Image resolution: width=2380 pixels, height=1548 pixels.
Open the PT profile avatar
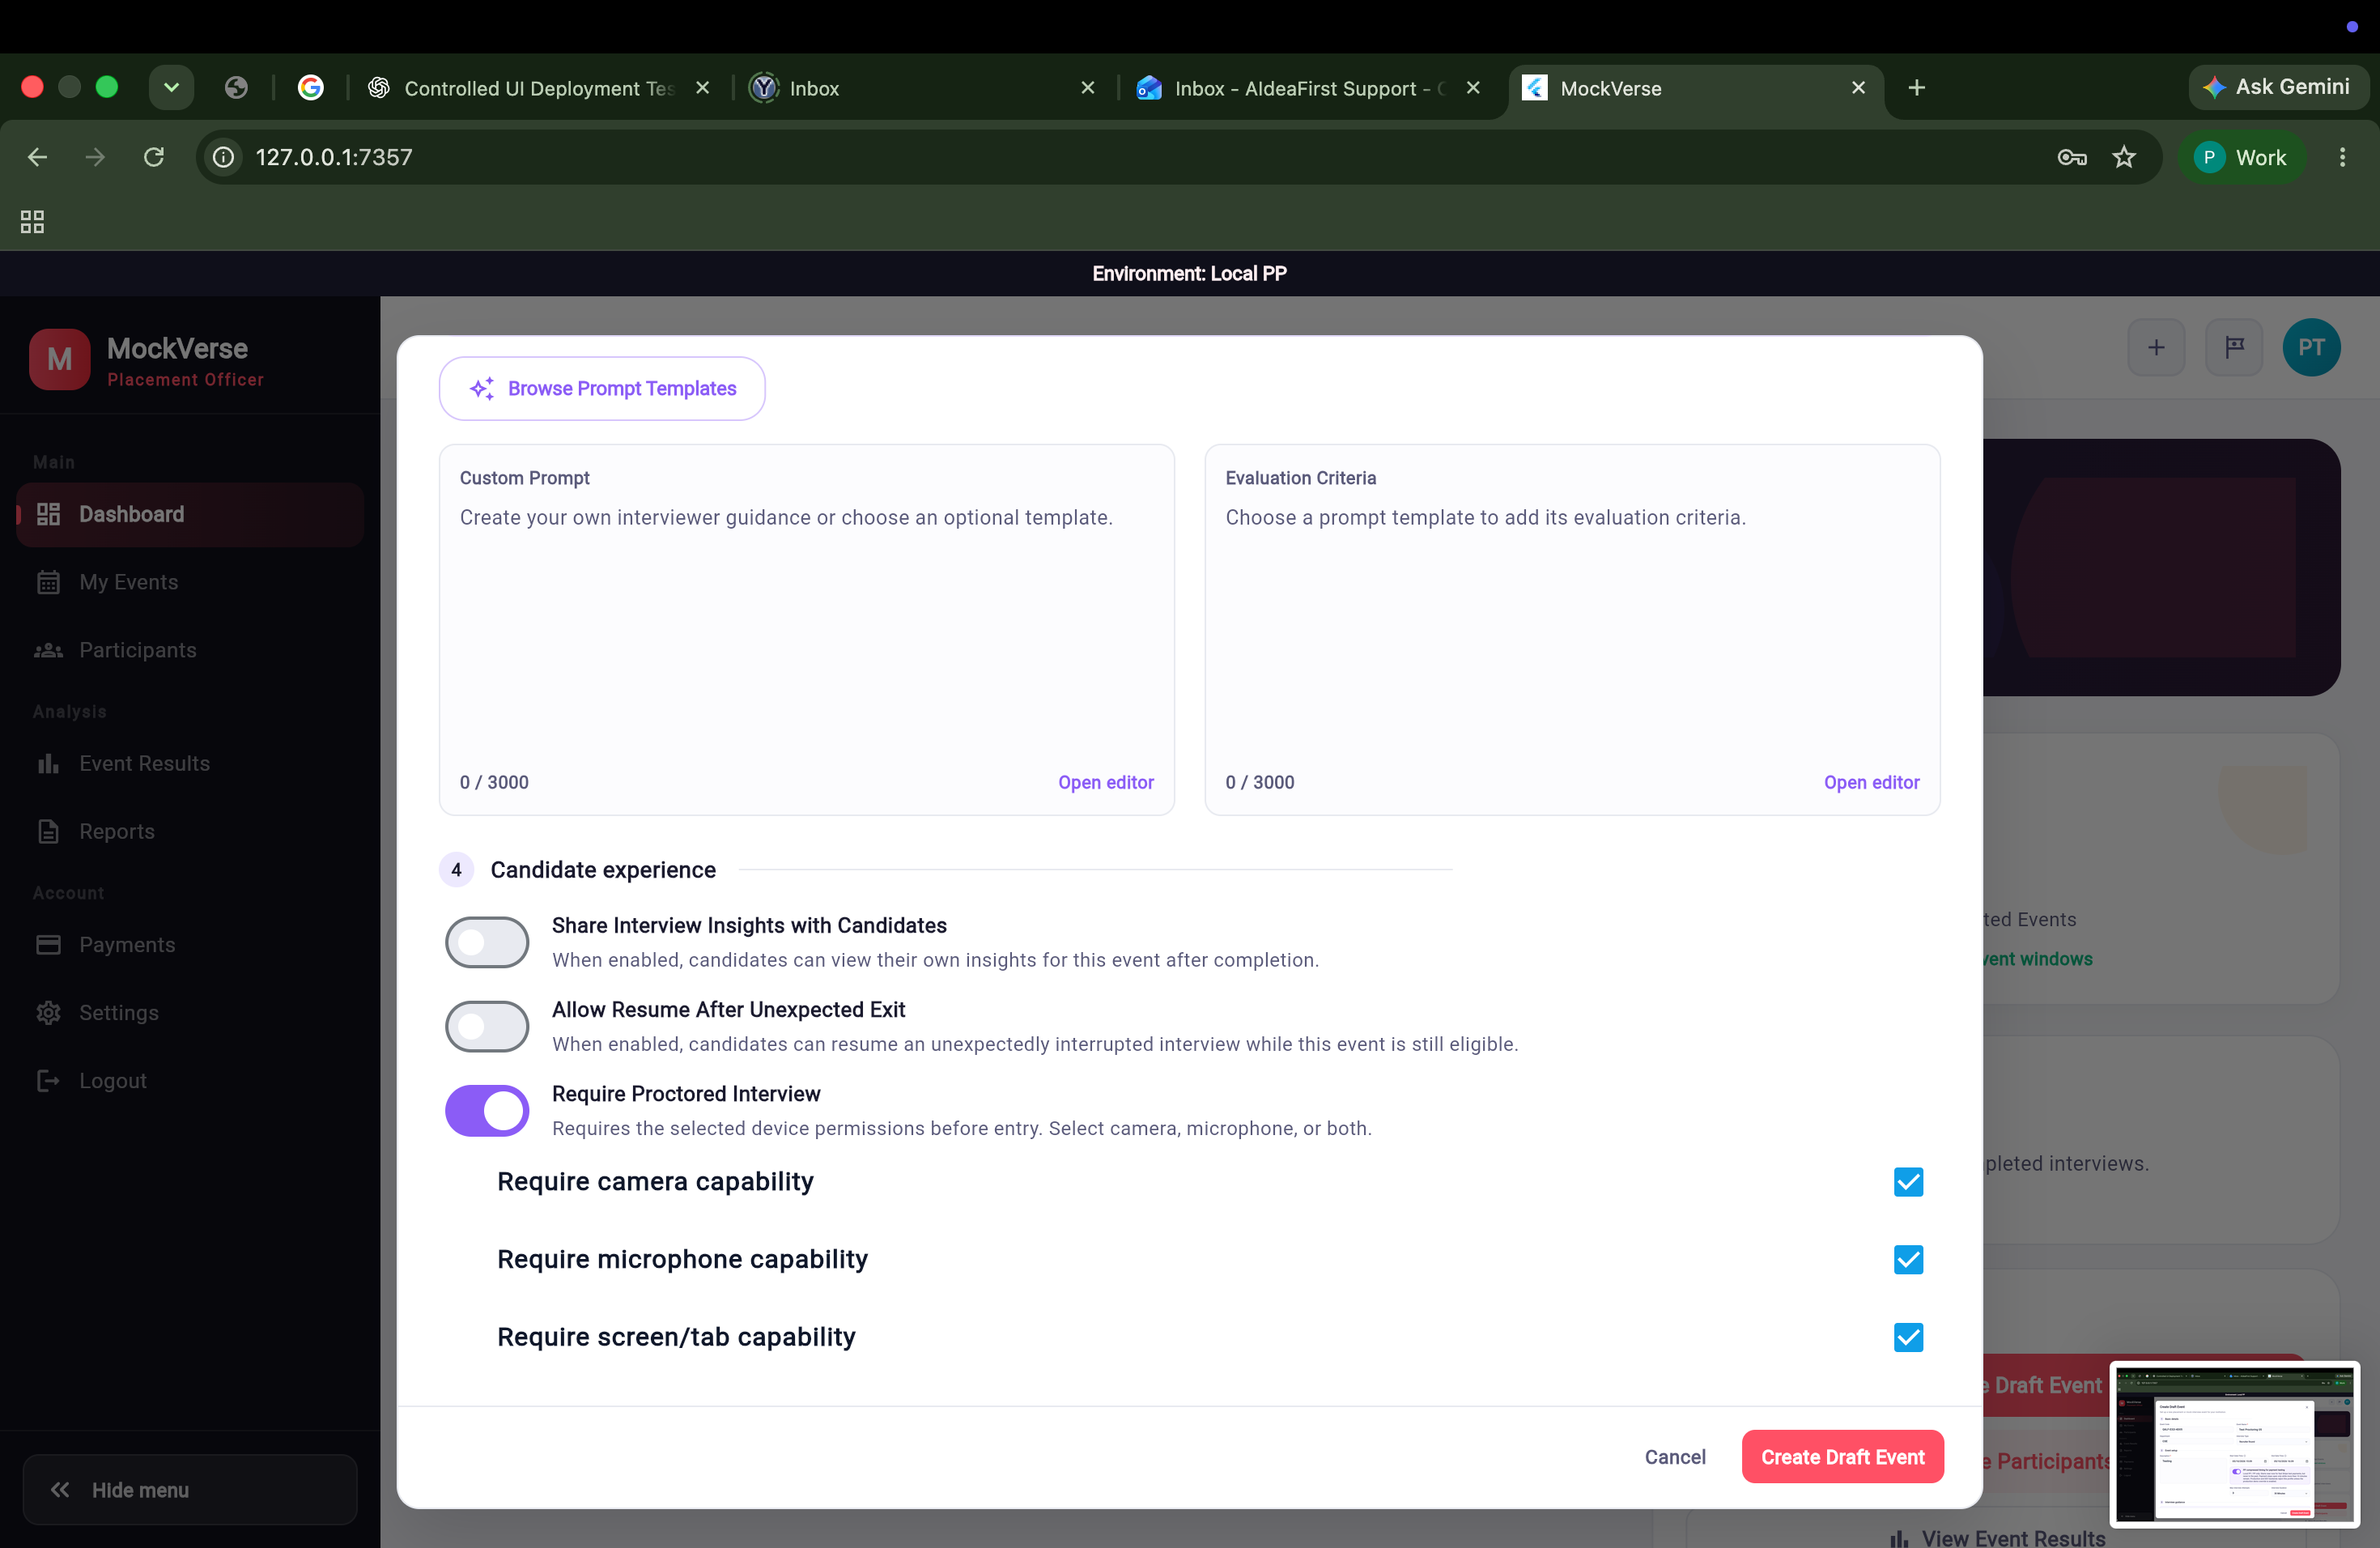(2311, 347)
